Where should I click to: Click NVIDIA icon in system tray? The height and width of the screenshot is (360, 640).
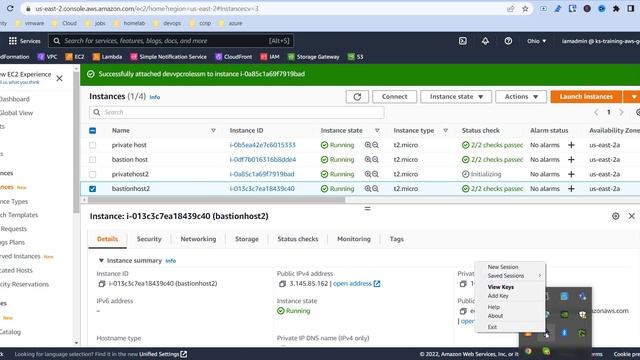(564, 315)
